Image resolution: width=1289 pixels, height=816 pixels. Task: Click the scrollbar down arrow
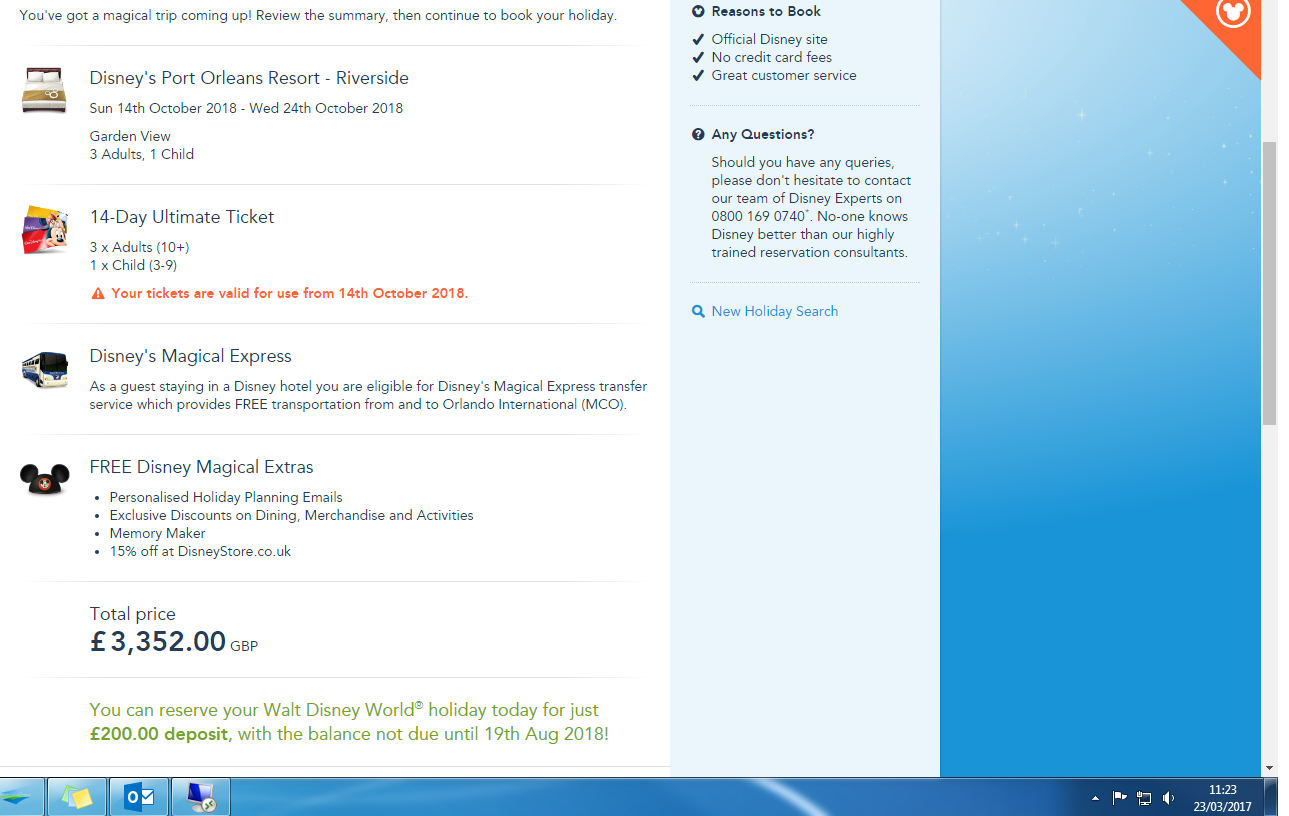(x=1270, y=768)
